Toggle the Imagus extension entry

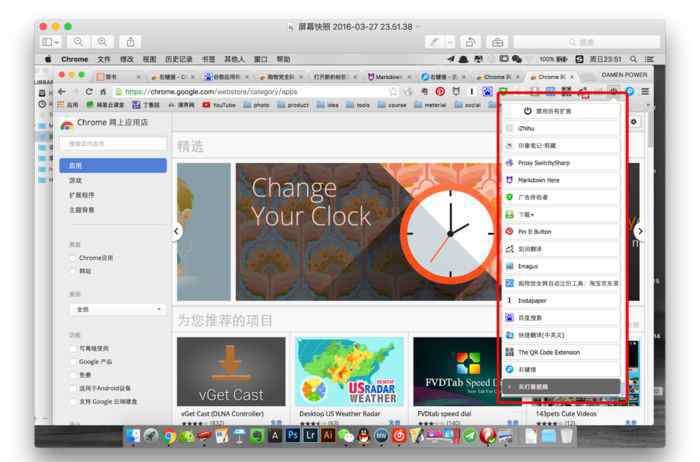click(x=561, y=266)
